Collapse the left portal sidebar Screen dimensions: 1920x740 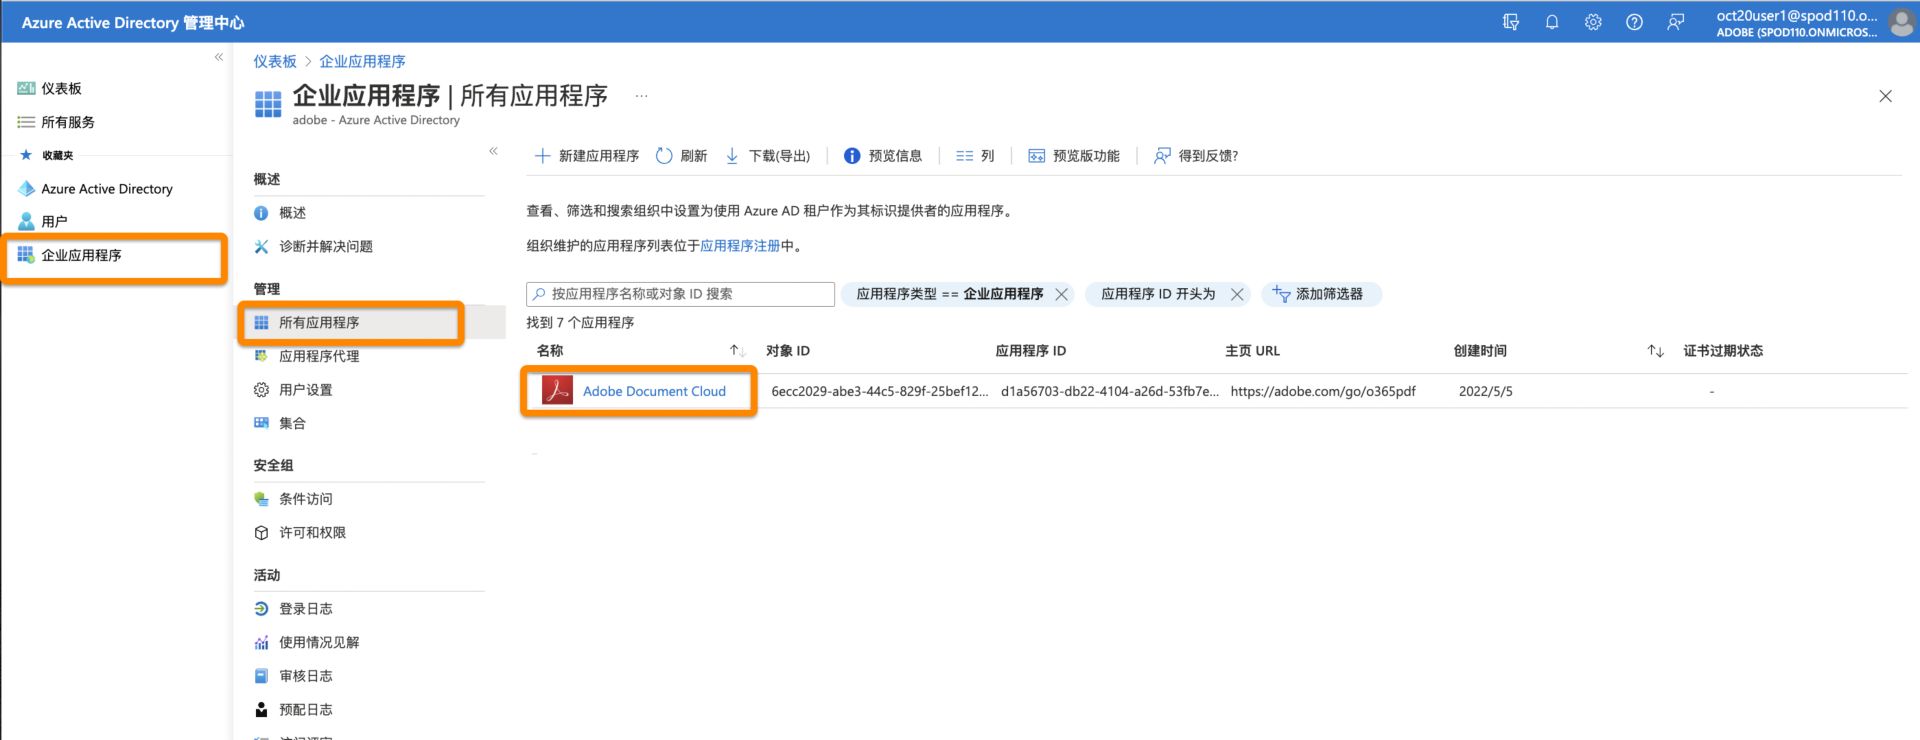point(219,57)
